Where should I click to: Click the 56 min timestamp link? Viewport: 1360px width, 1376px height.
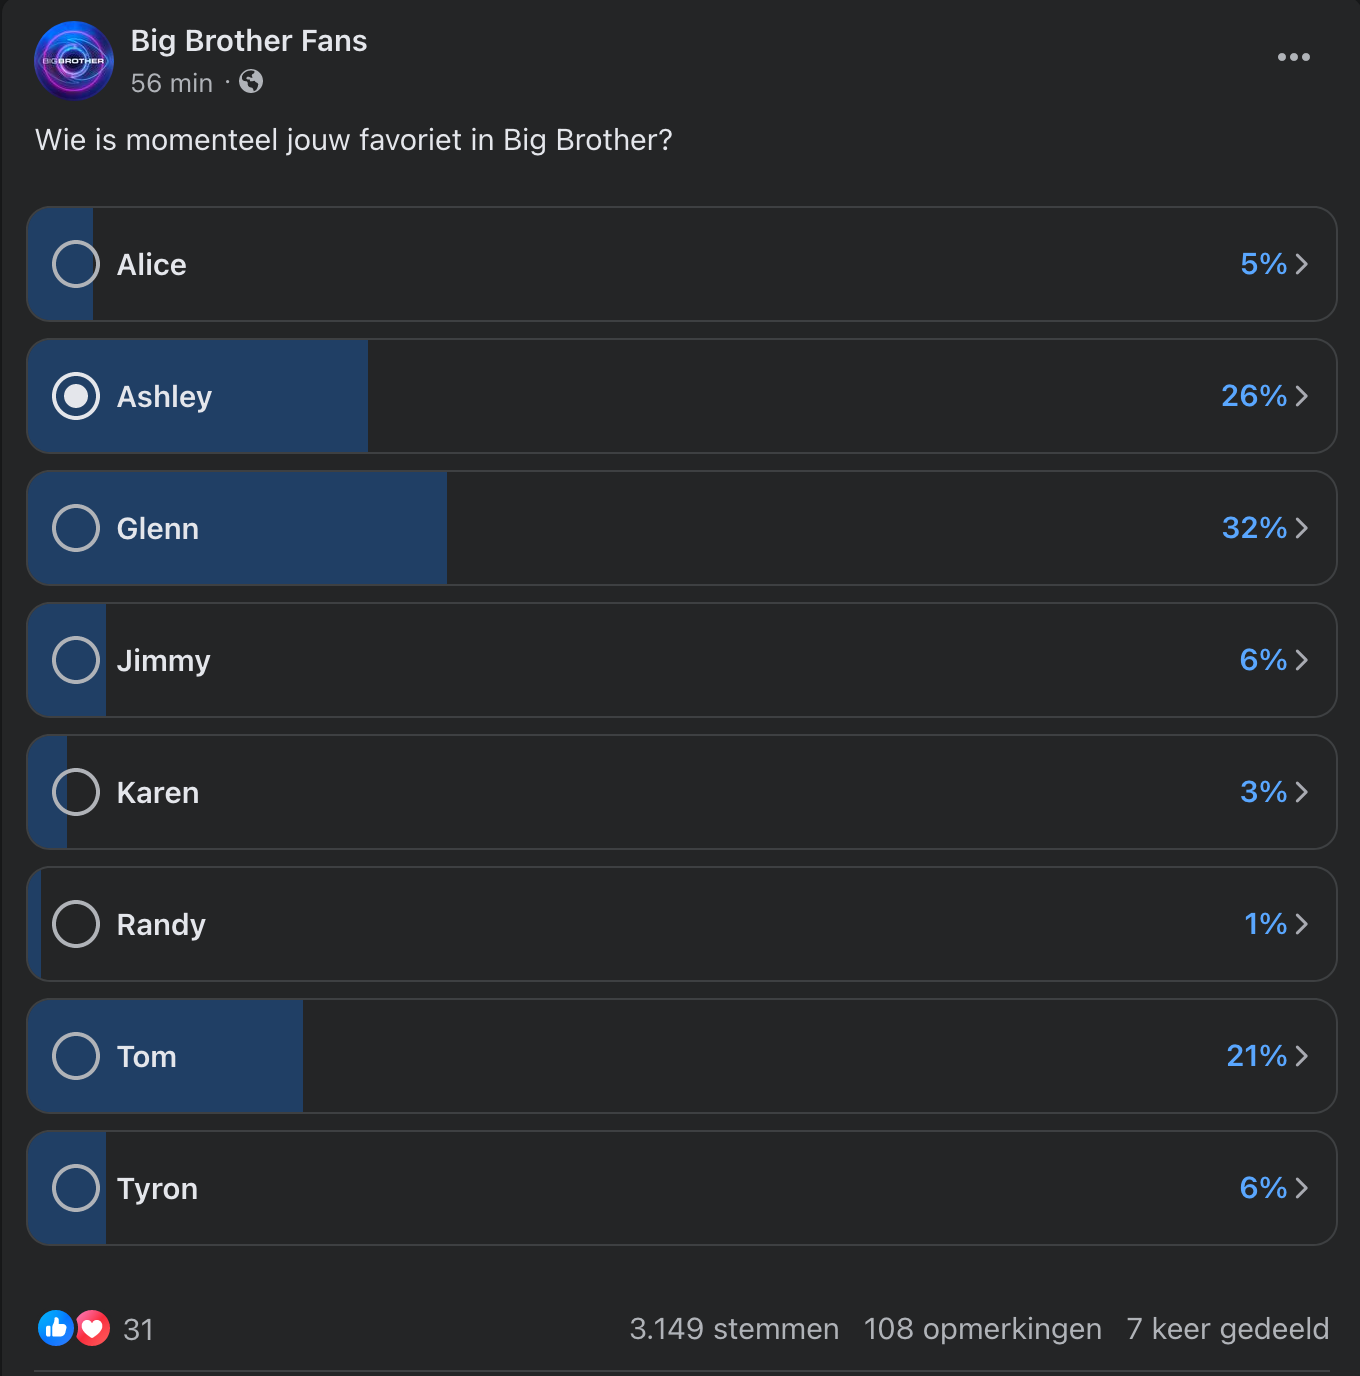[x=172, y=83]
